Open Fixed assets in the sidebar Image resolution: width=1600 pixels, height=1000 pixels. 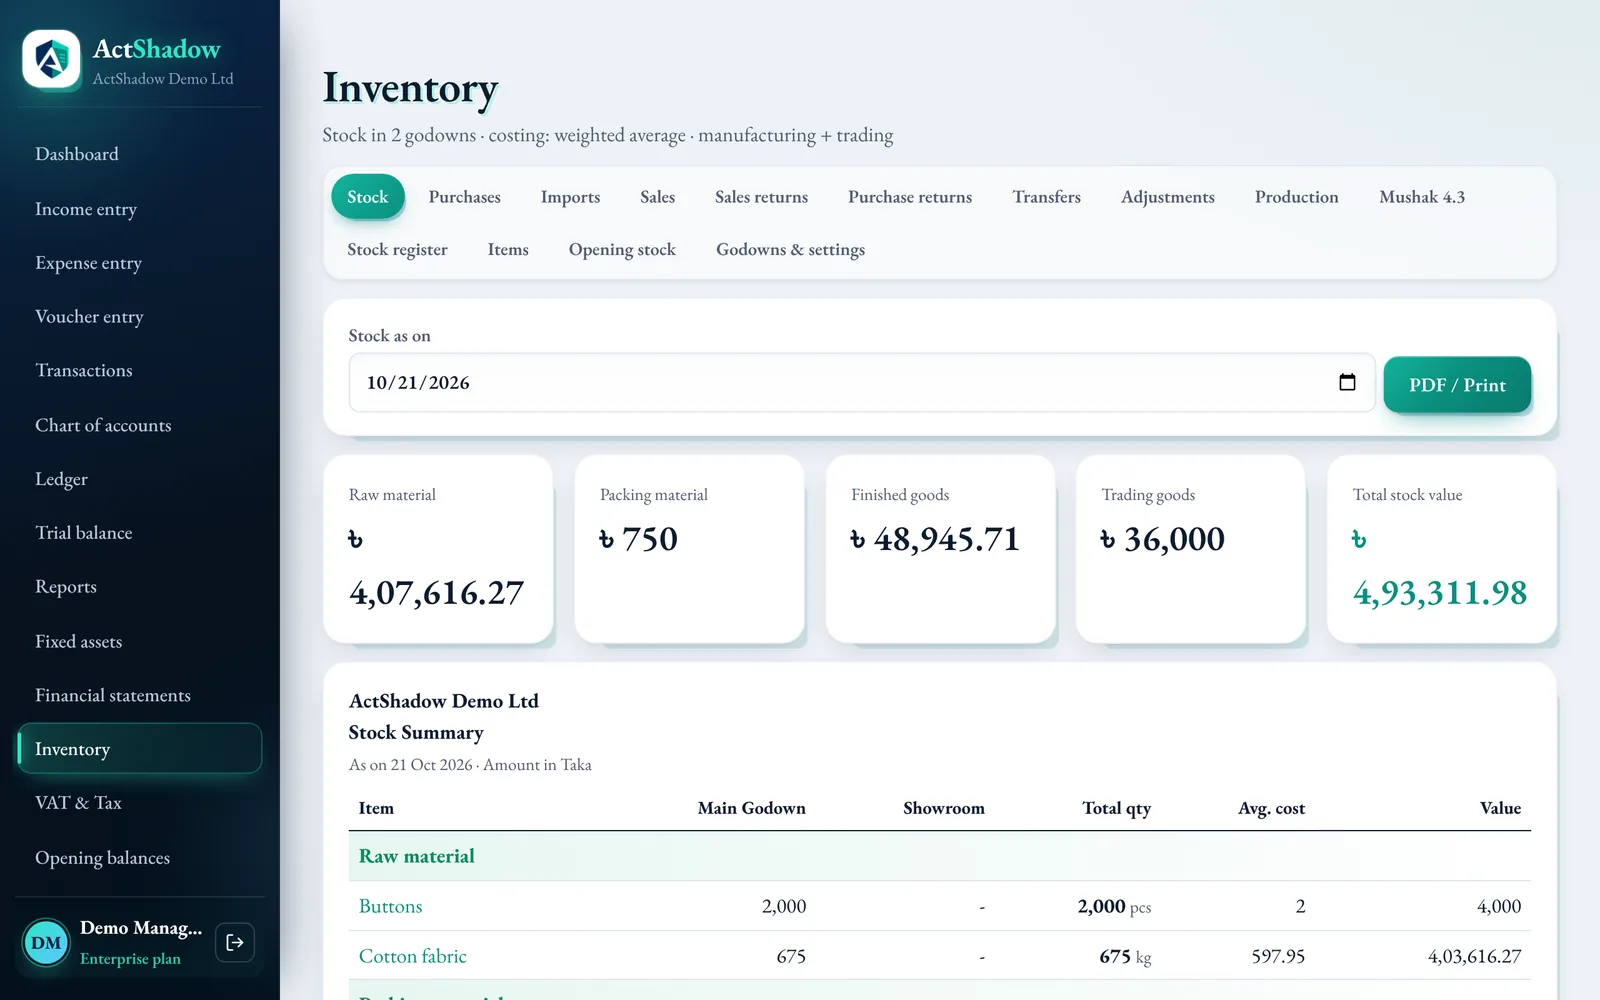point(140,641)
